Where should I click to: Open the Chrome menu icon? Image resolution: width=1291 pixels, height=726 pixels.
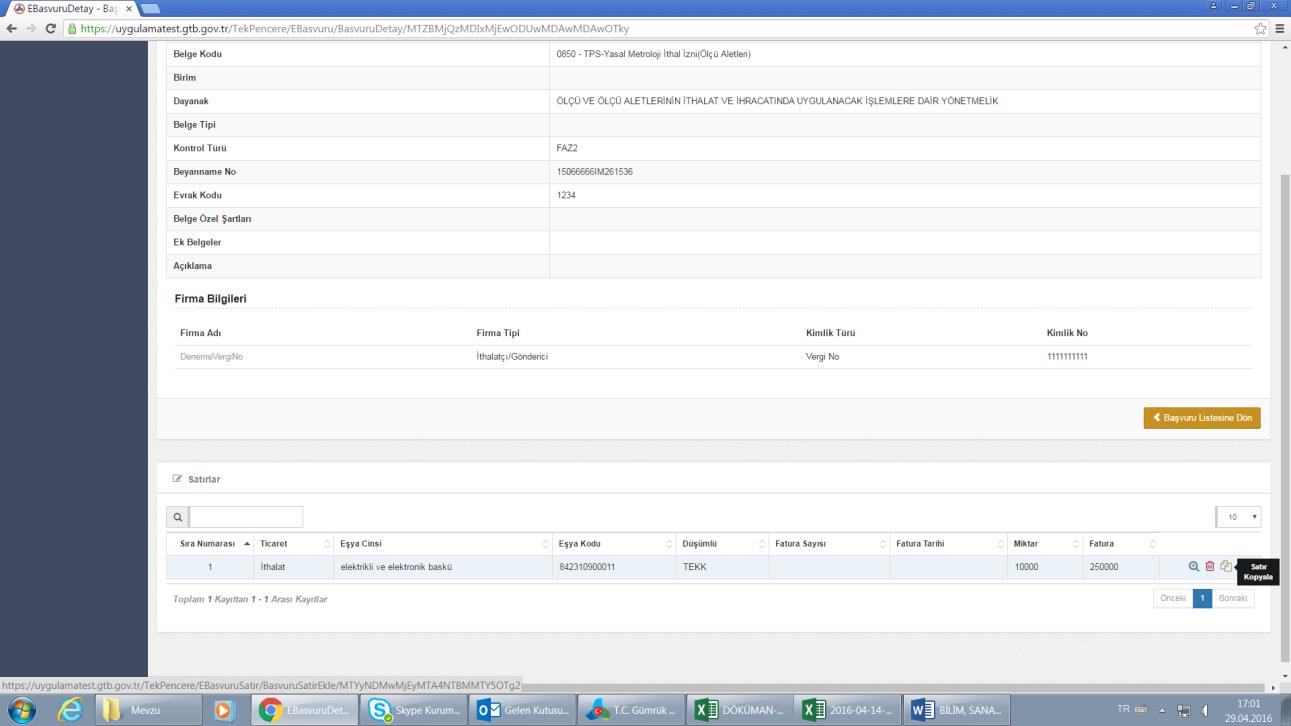[x=1280, y=29]
